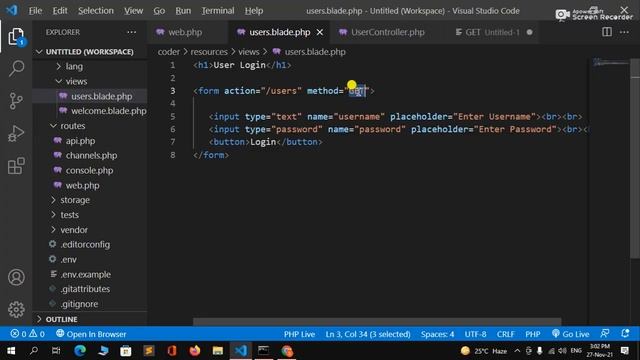Click resources in the breadcrumb path
The height and width of the screenshot is (360, 640).
point(209,52)
